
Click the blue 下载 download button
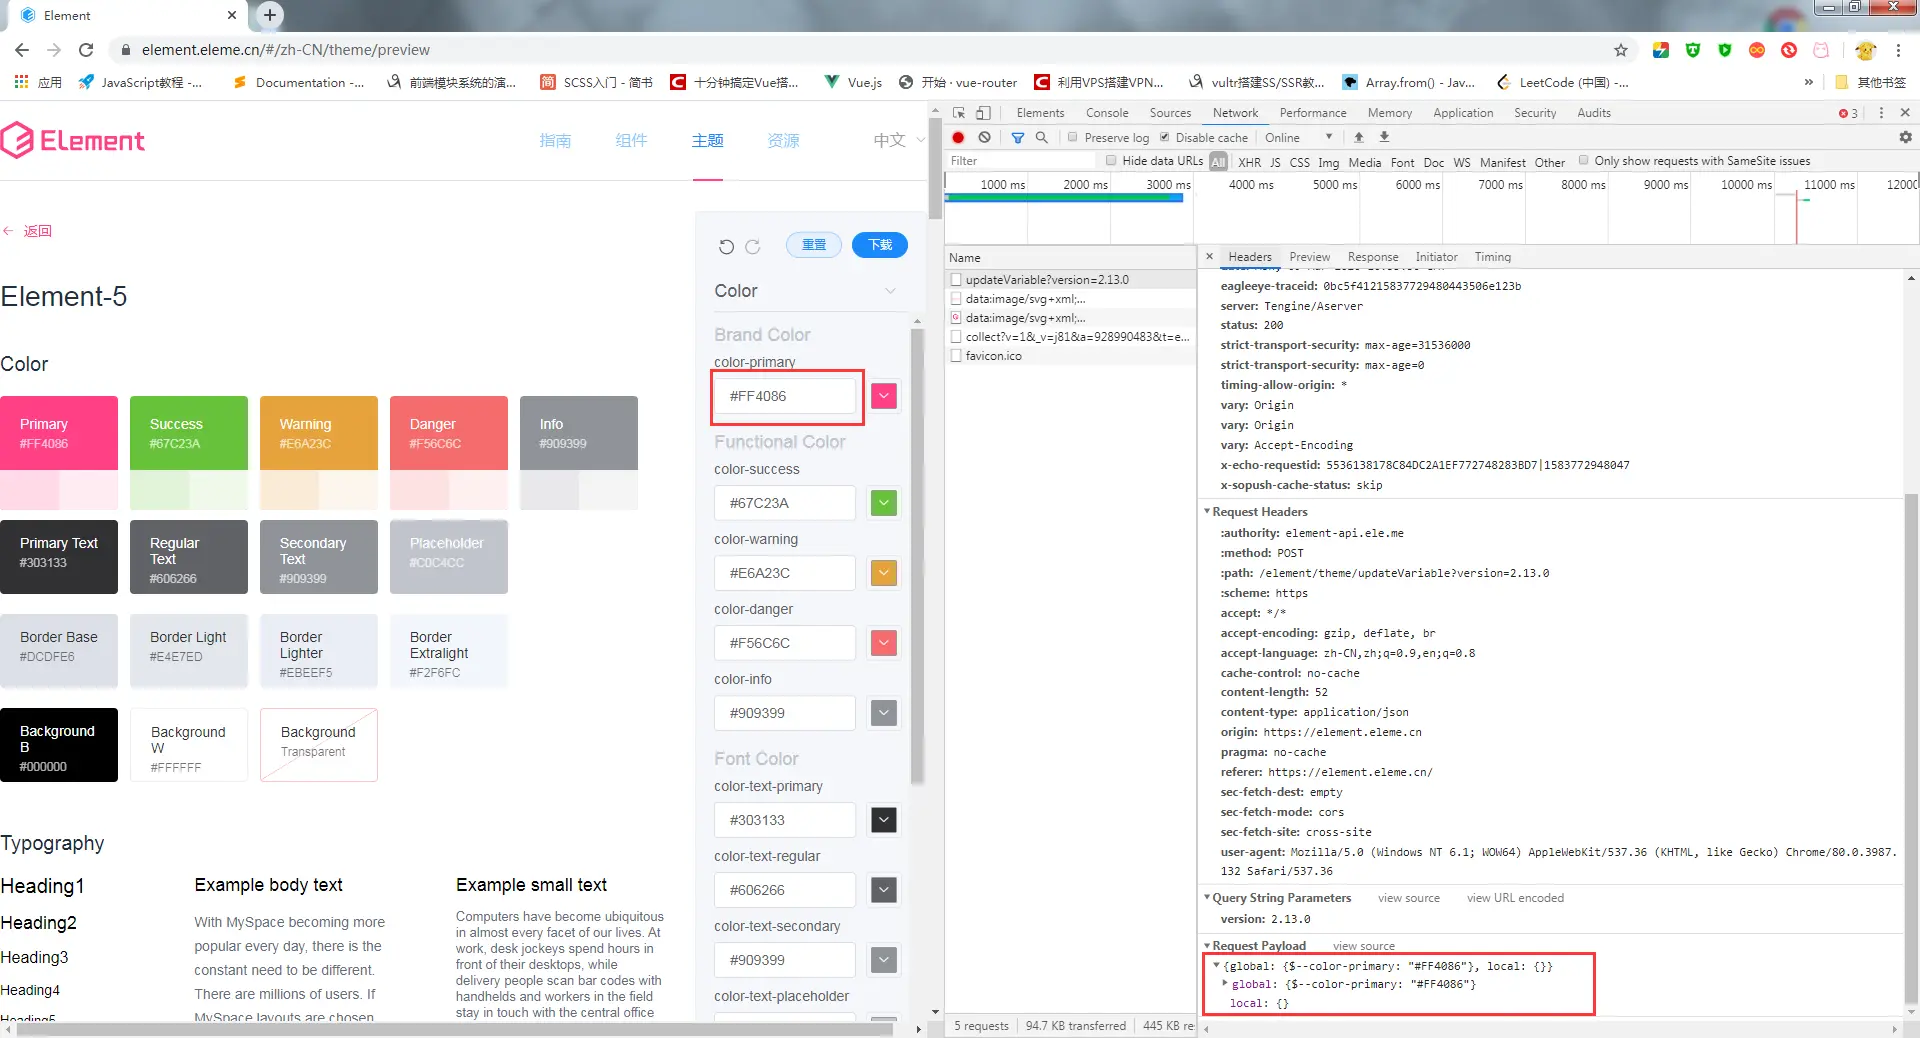click(880, 245)
